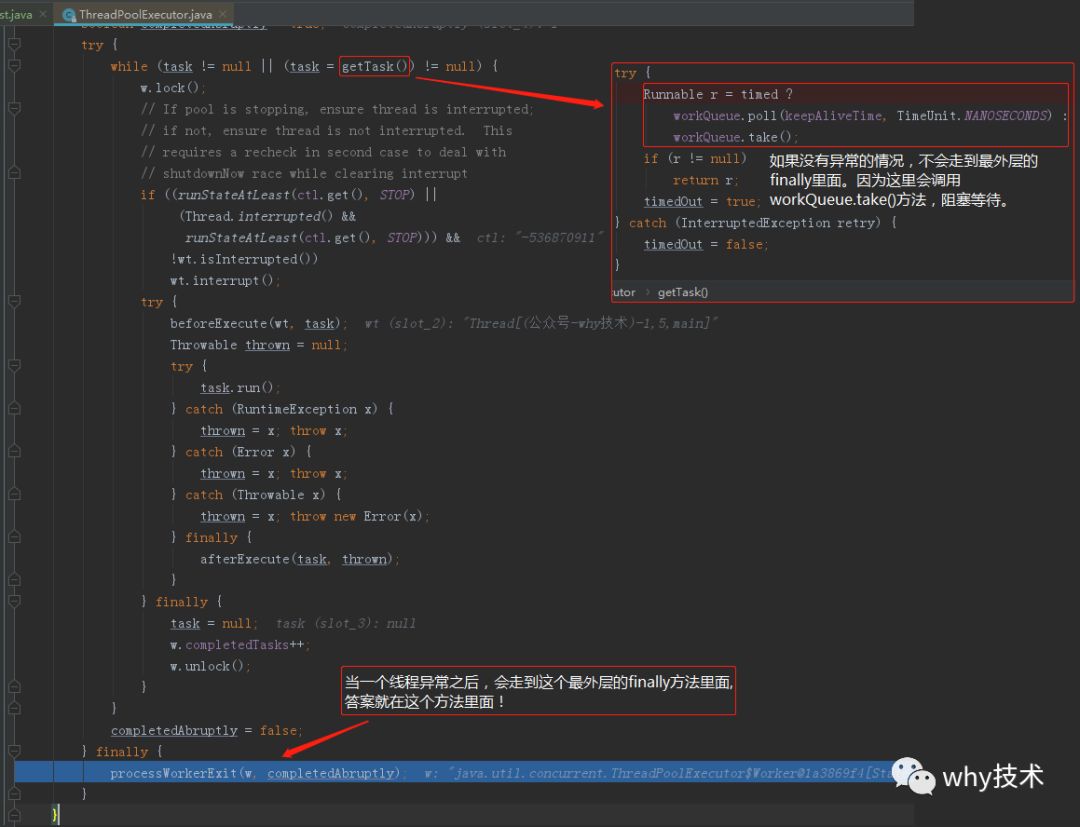The width and height of the screenshot is (1080, 827).
Task: Fold the inner try block at beforeExecute
Action: 14,302
